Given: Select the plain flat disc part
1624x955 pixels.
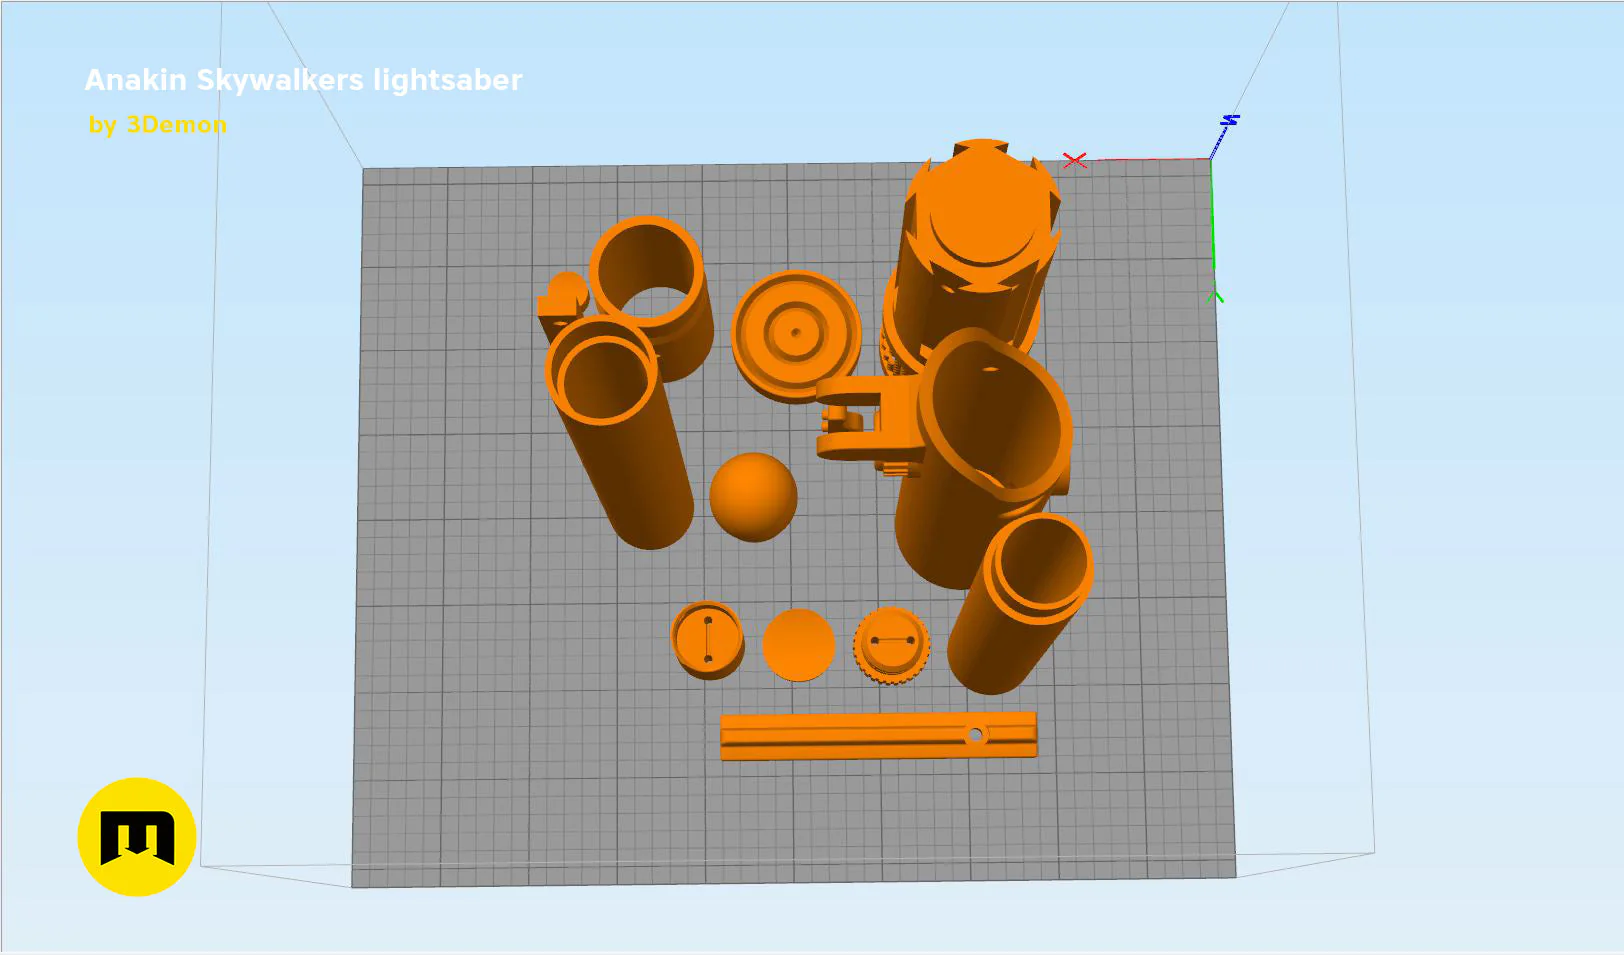Looking at the screenshot, I should point(798,645).
